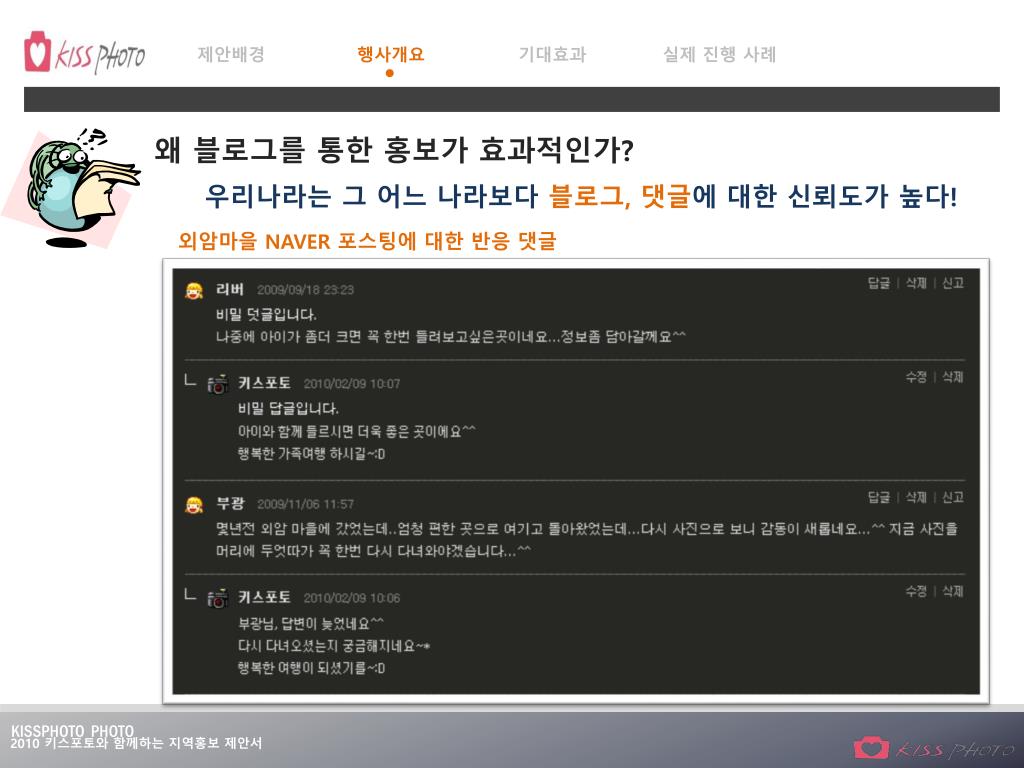Click the camera avatar on the 10:06 키스포토 reply
The height and width of the screenshot is (768, 1024).
(217, 598)
